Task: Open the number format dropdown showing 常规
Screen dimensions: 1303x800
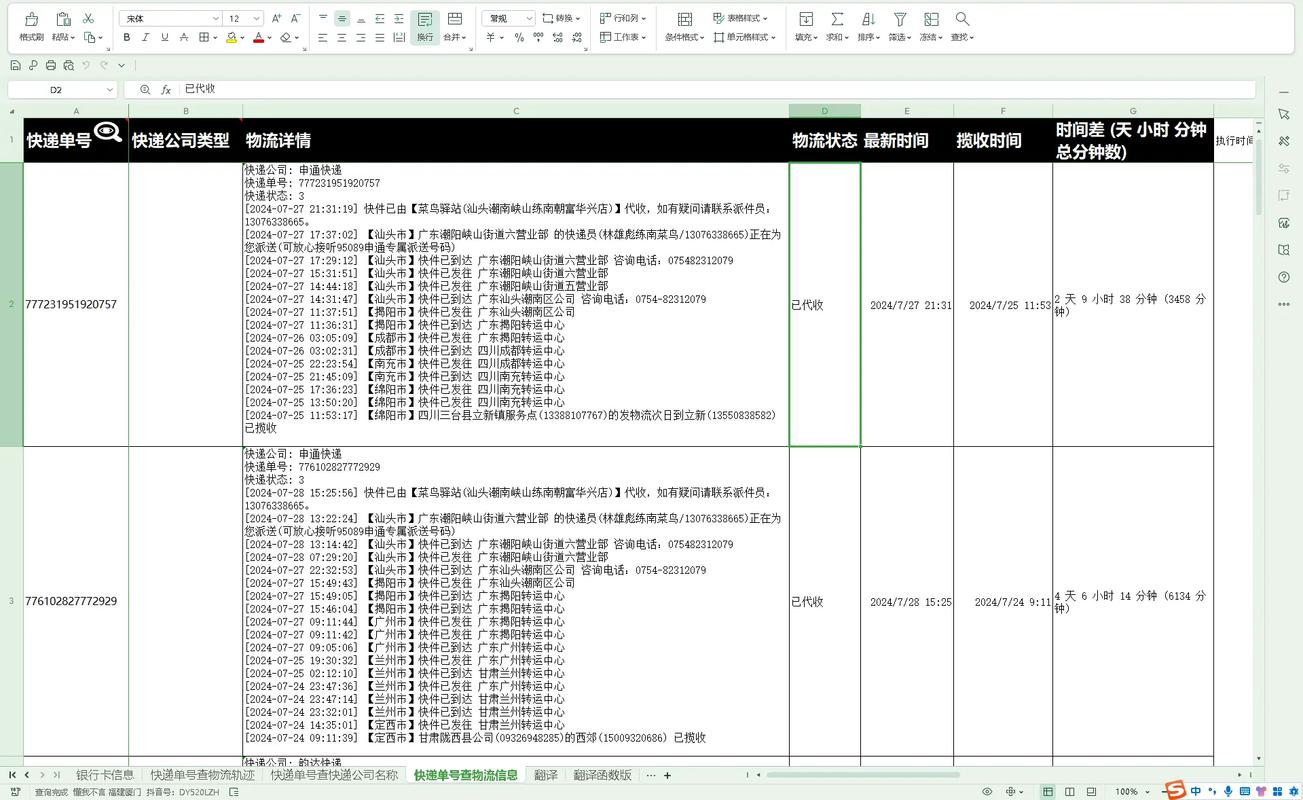Action: [507, 17]
